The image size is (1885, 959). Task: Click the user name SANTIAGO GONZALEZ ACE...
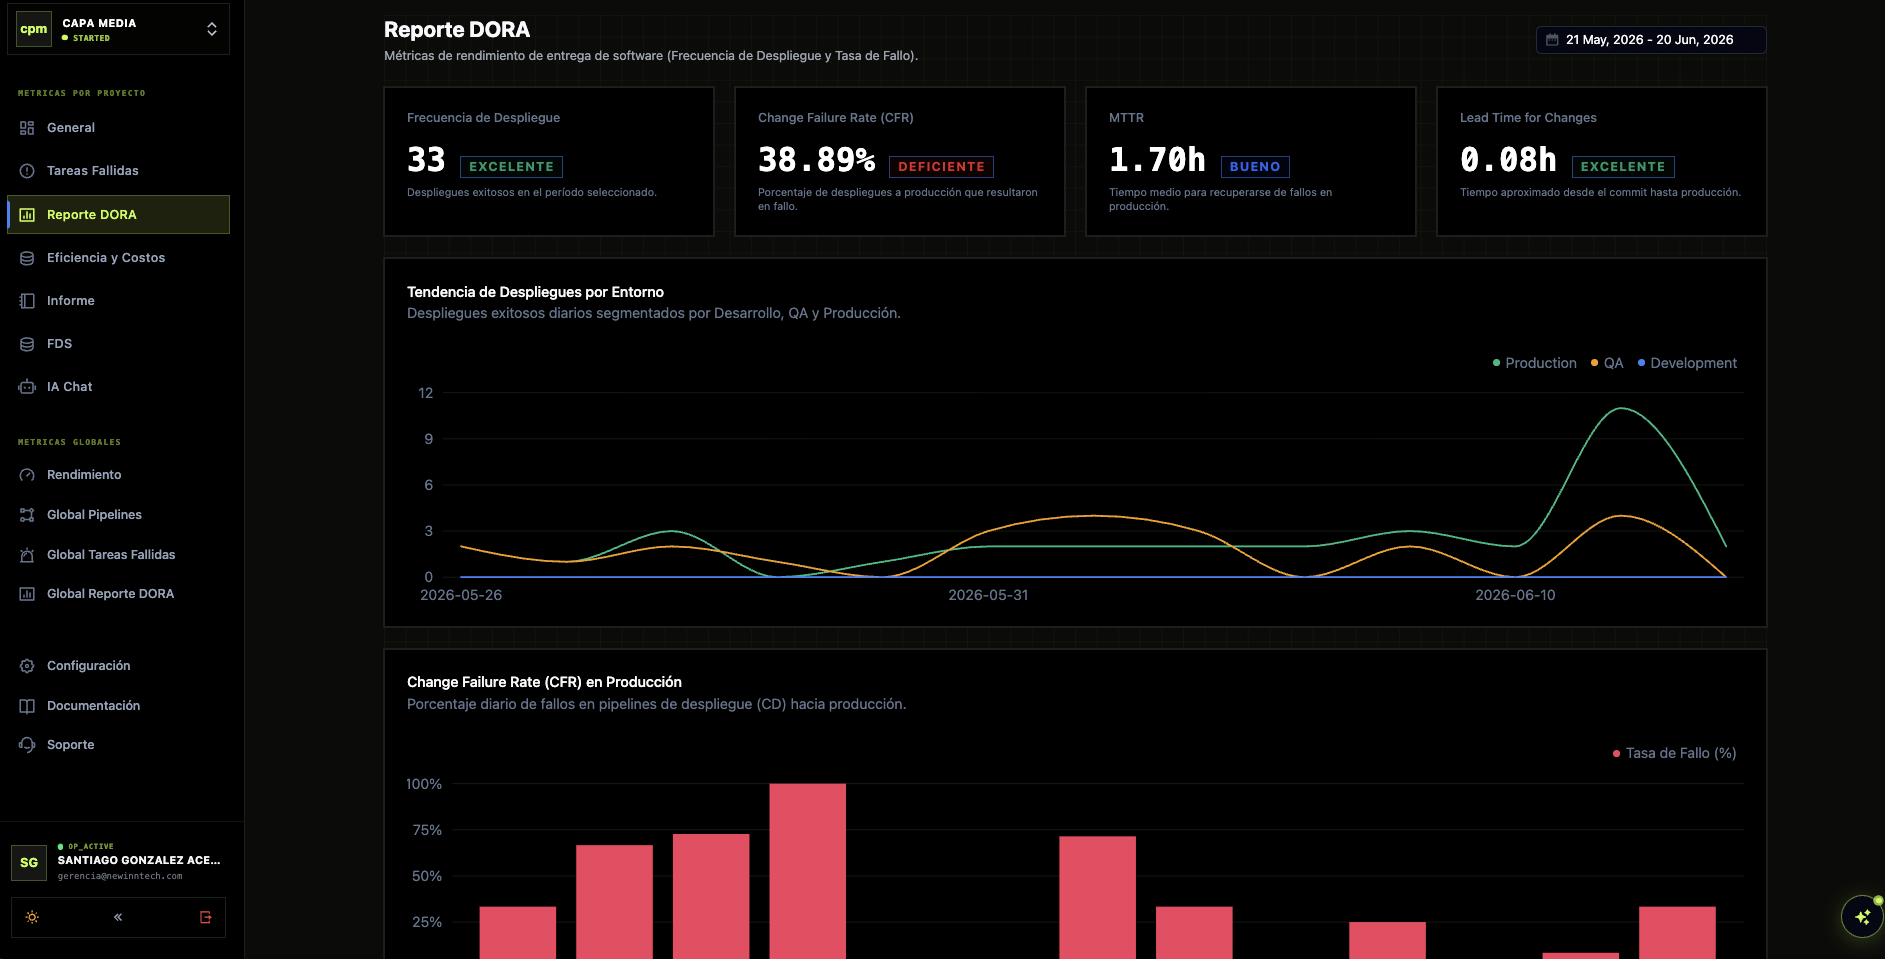point(139,860)
